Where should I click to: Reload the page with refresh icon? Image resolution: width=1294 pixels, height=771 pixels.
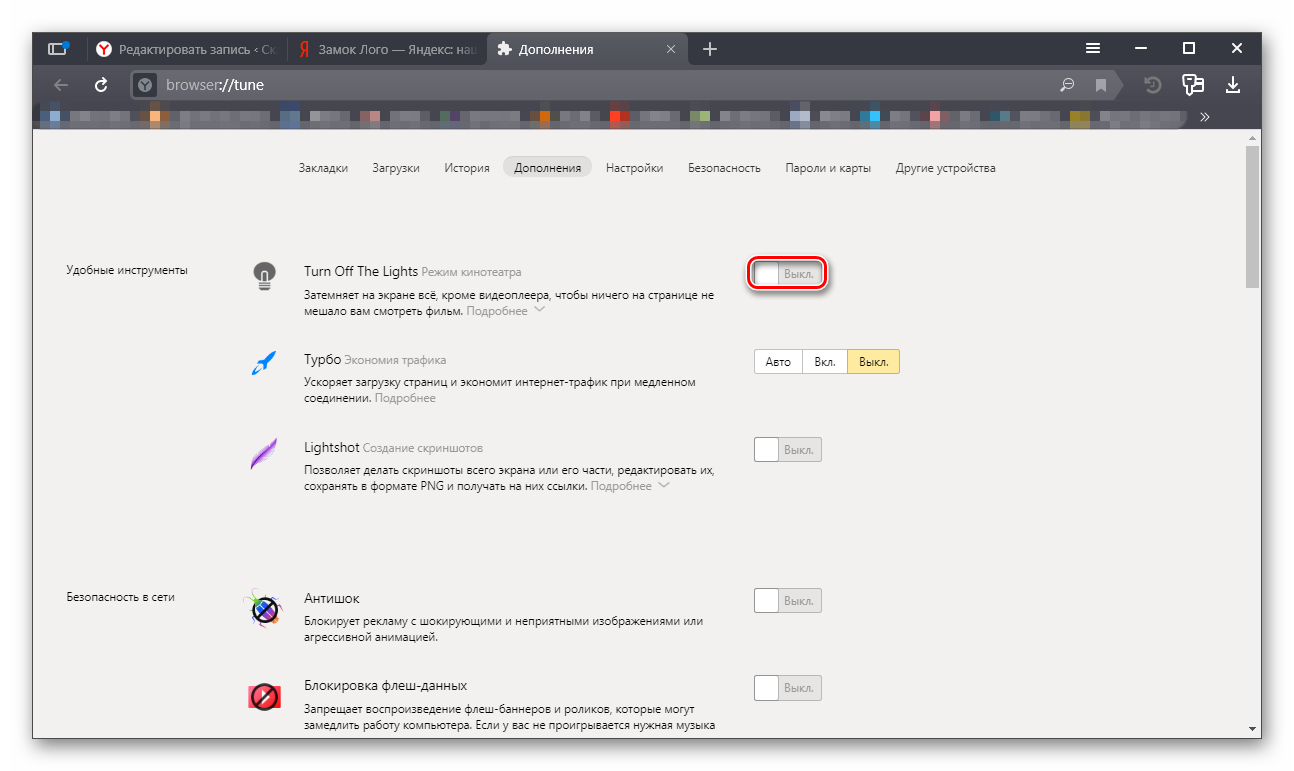click(101, 85)
